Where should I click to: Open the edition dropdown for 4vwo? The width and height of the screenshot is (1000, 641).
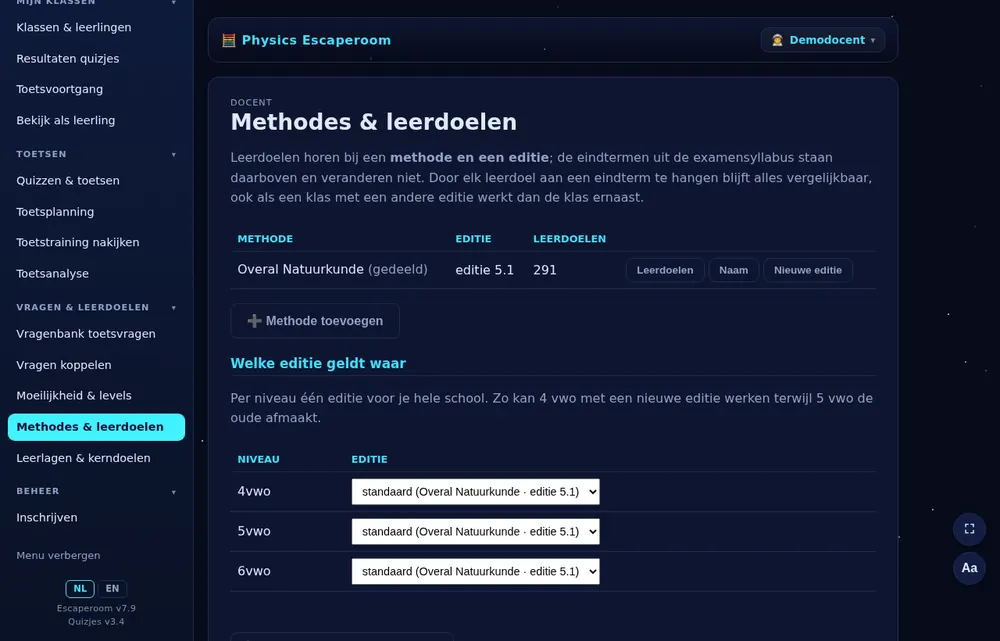pyautogui.click(x=475, y=492)
